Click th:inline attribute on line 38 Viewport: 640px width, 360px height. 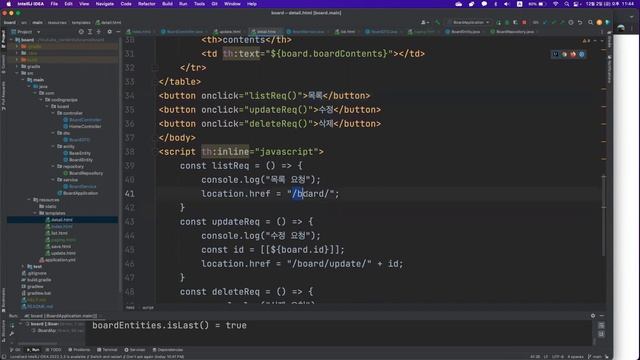pos(225,151)
